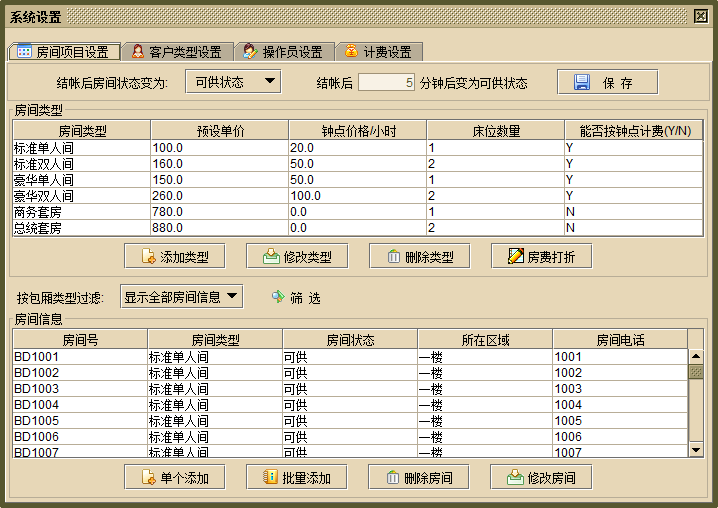Click the 批量添加 button

click(x=297, y=477)
